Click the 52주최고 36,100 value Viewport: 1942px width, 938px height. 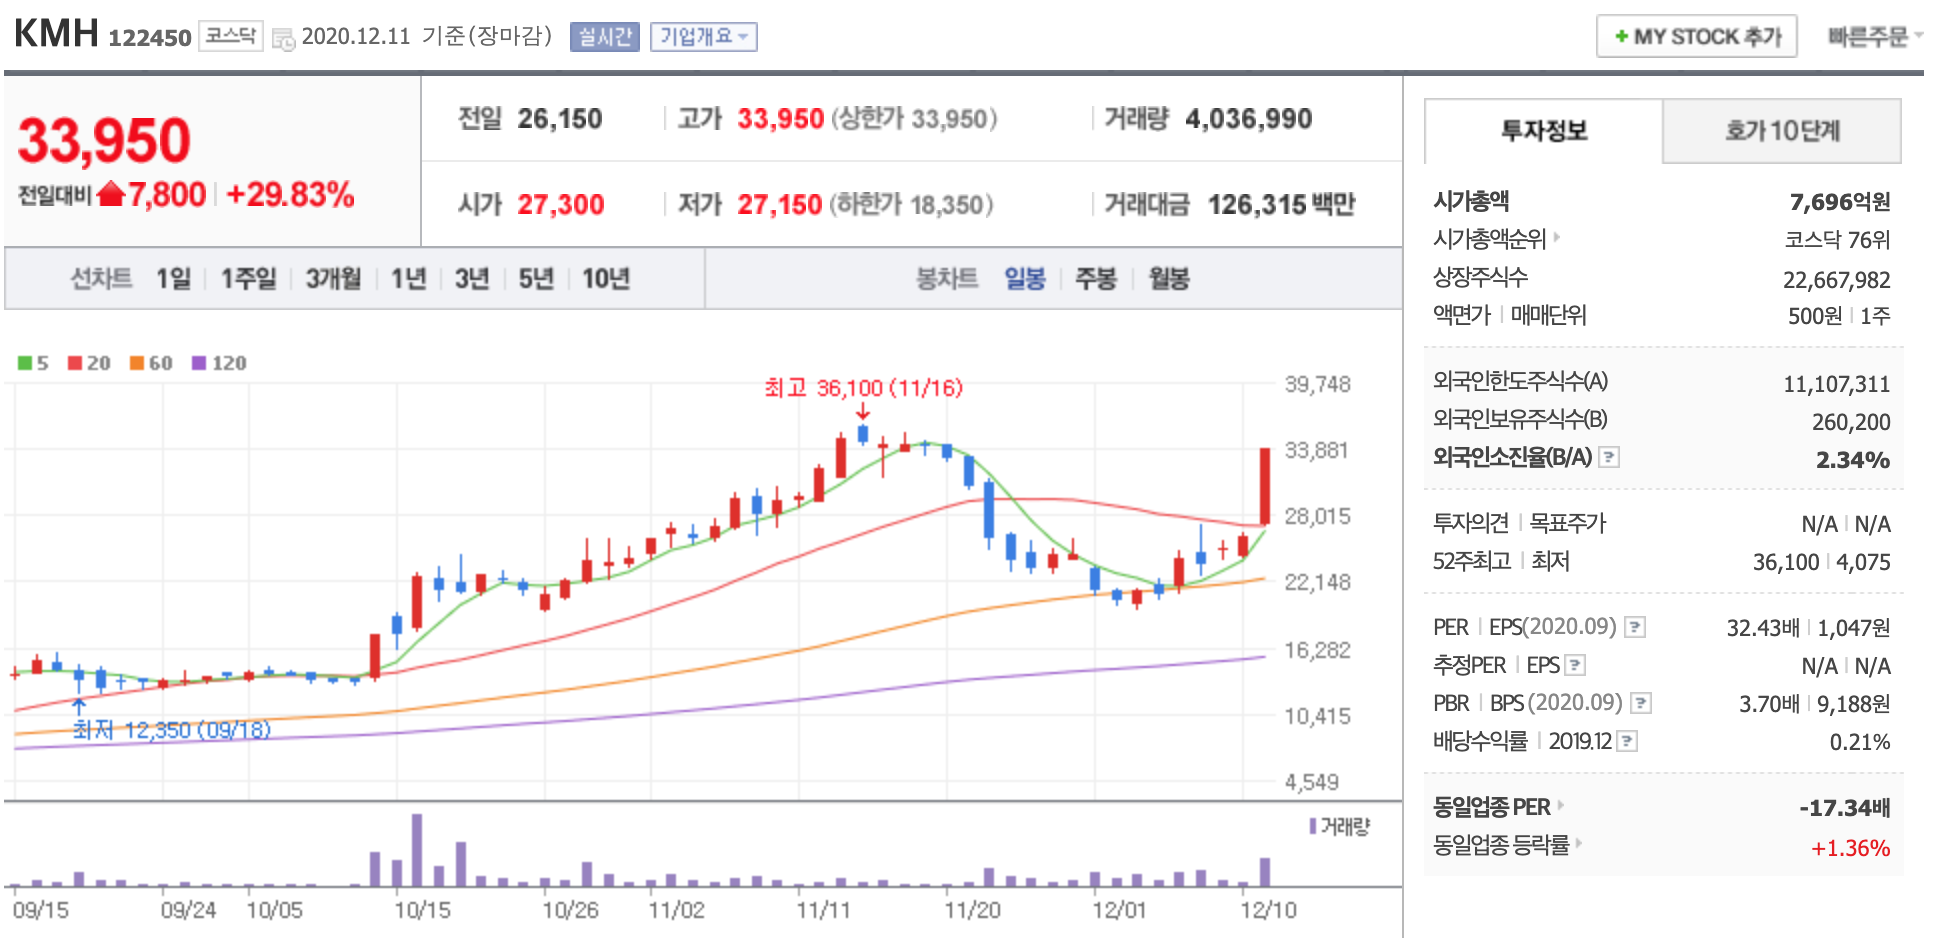pyautogui.click(x=1786, y=562)
